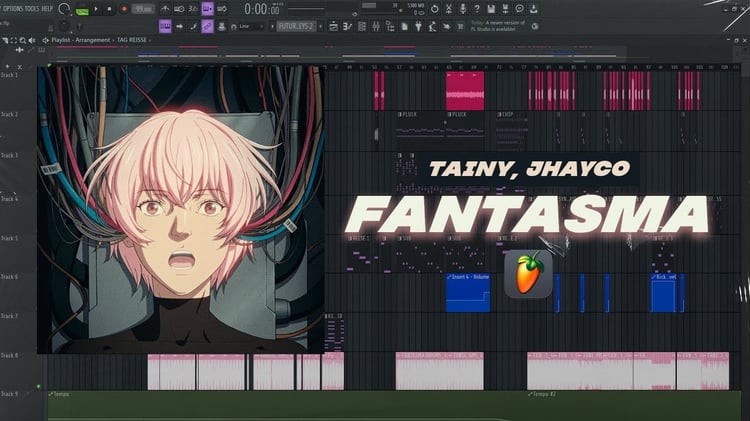The width and height of the screenshot is (750, 421).
Task: Open the dropdown arrow after pattern name
Action: (320, 26)
